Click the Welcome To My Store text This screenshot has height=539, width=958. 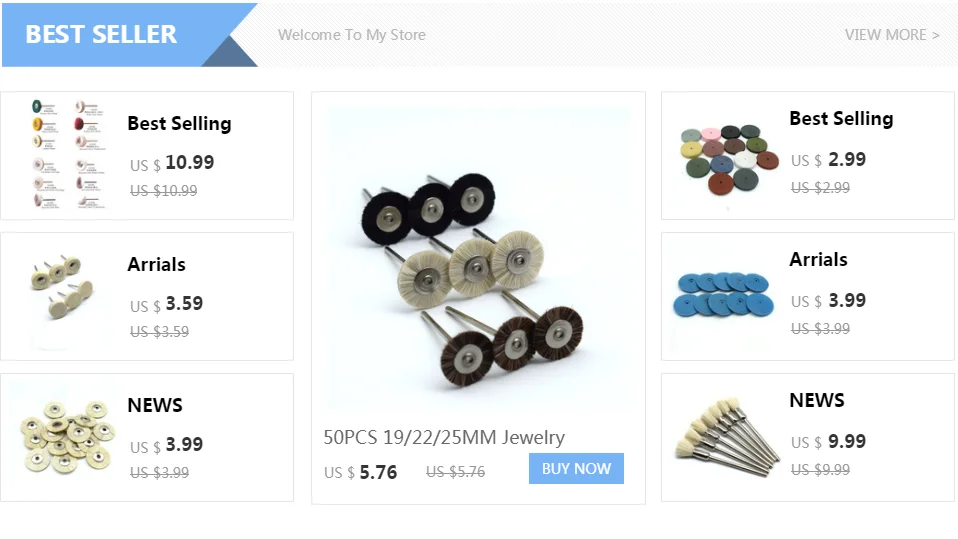352,35
